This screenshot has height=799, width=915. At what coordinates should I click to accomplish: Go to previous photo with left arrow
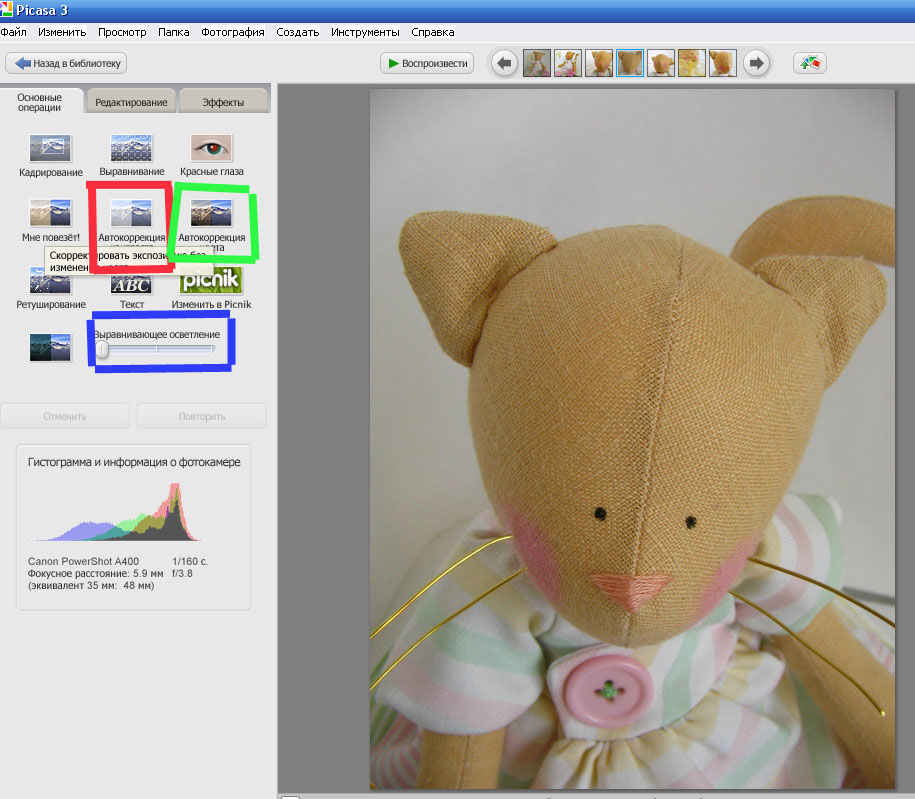click(x=505, y=63)
